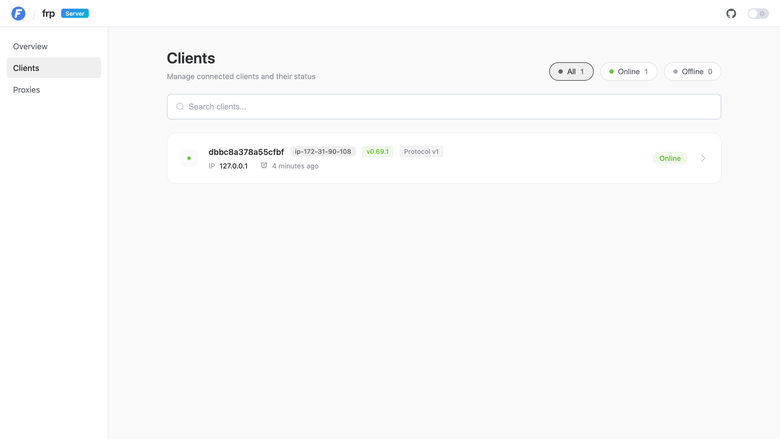Focus the Search clients field
The image size is (780, 439).
(x=444, y=106)
